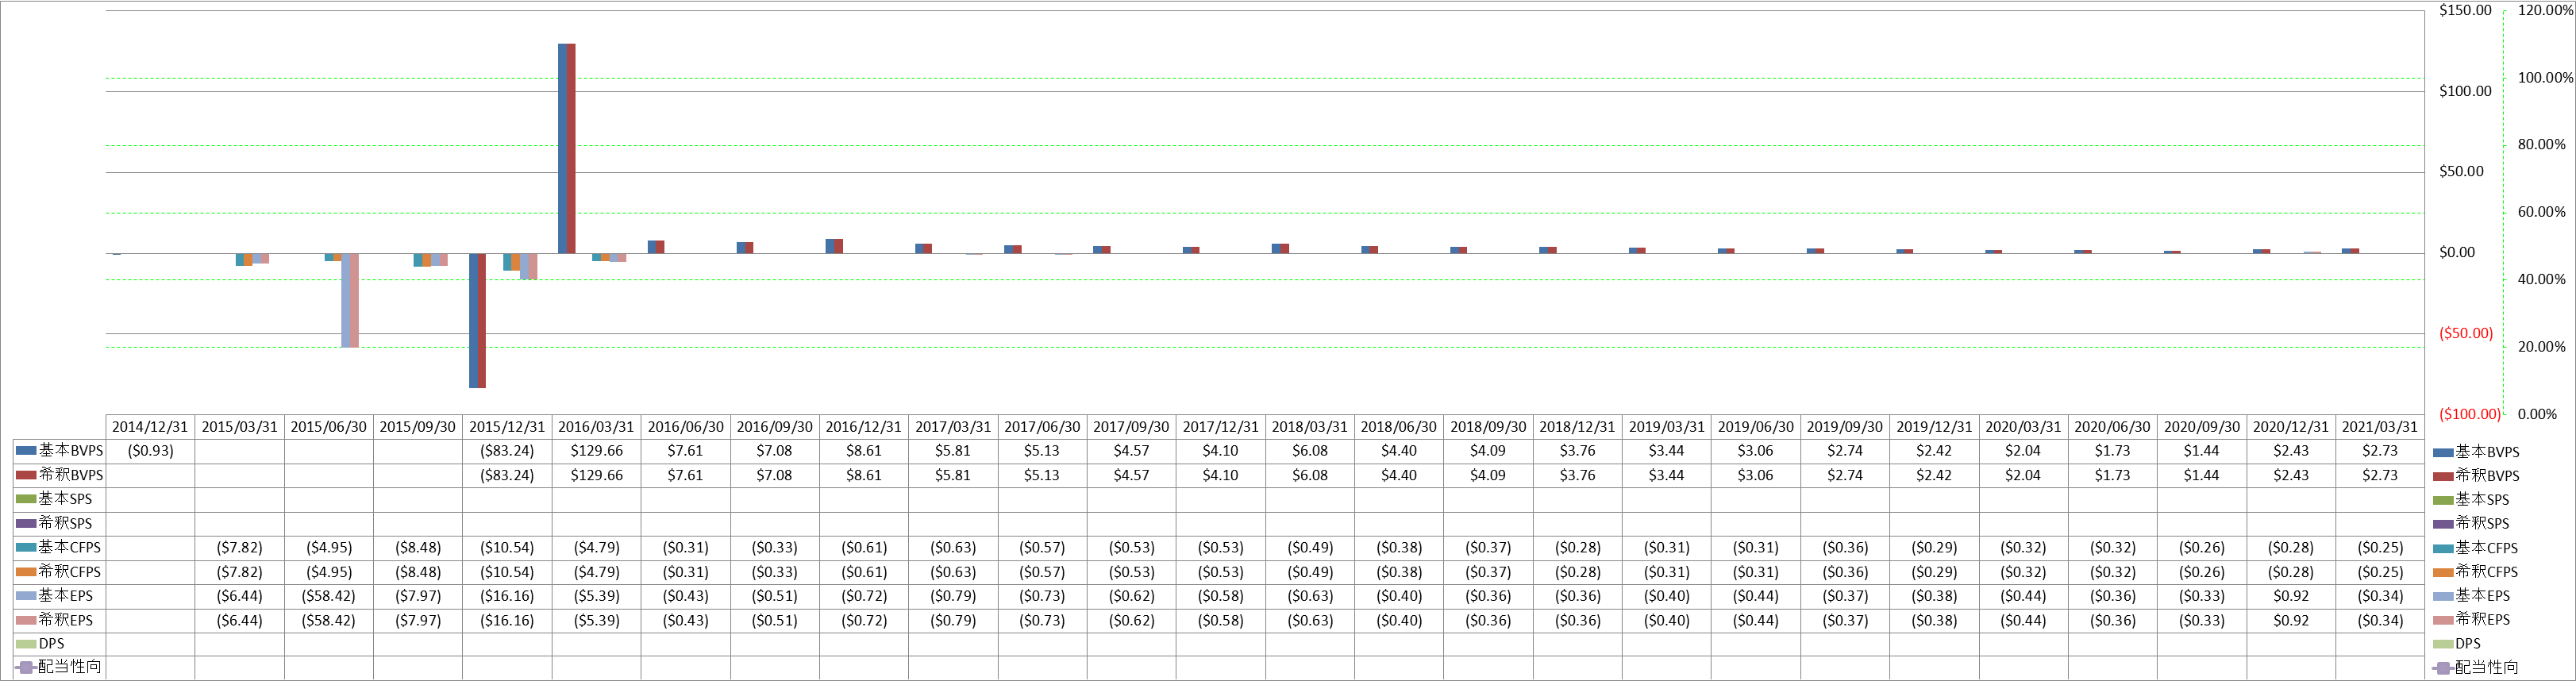Click the ($0.93) cell in 基本BVPS row
Screen dimensions: 2576x681
(150, 451)
